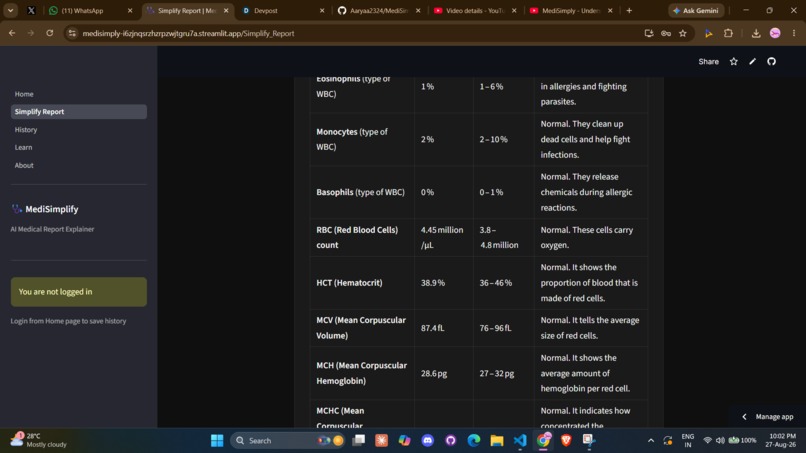Open the 10:02 PM clock and calendar
Viewport: 806px width, 453px height.
point(780,440)
